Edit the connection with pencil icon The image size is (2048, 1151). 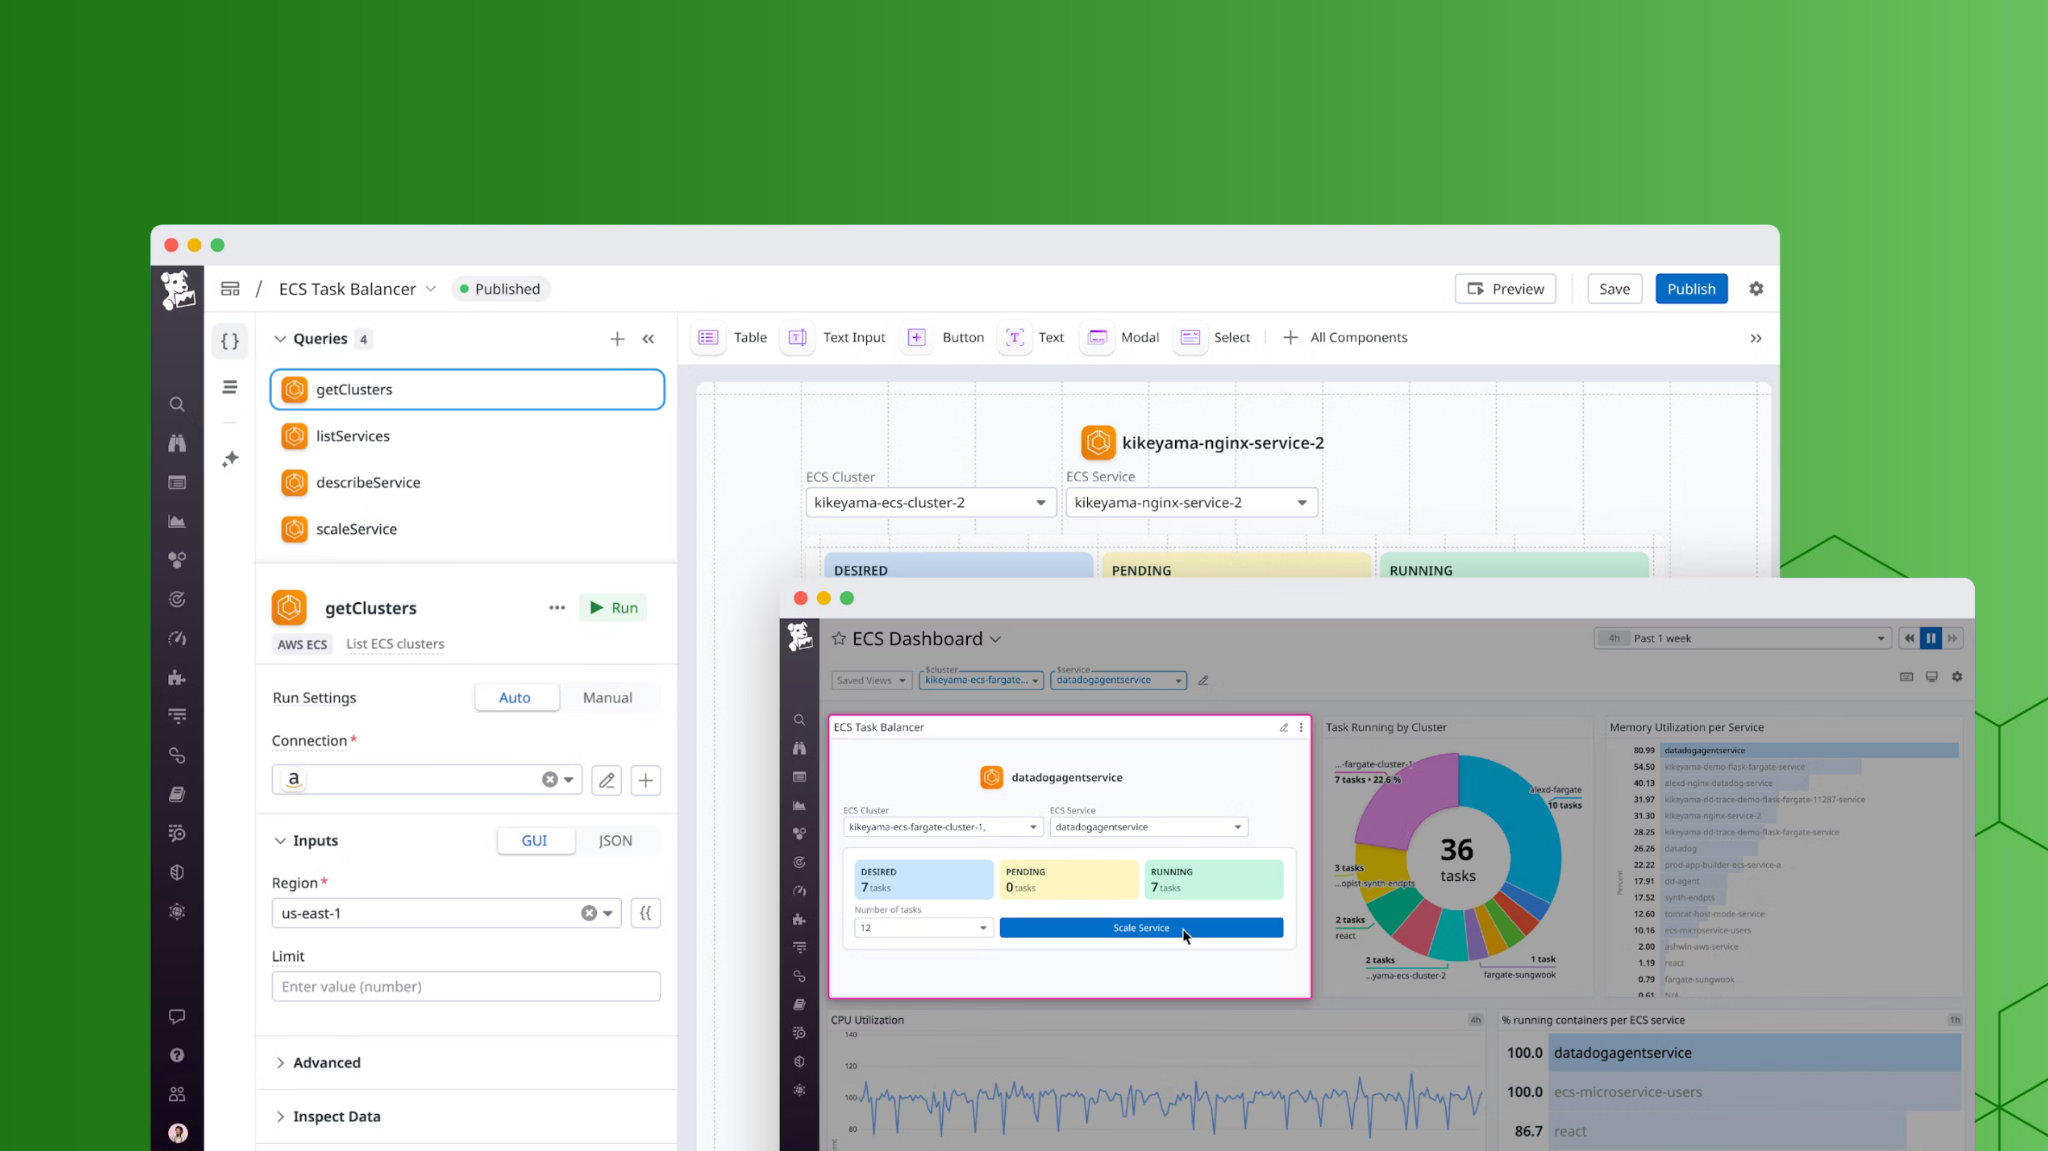click(606, 780)
